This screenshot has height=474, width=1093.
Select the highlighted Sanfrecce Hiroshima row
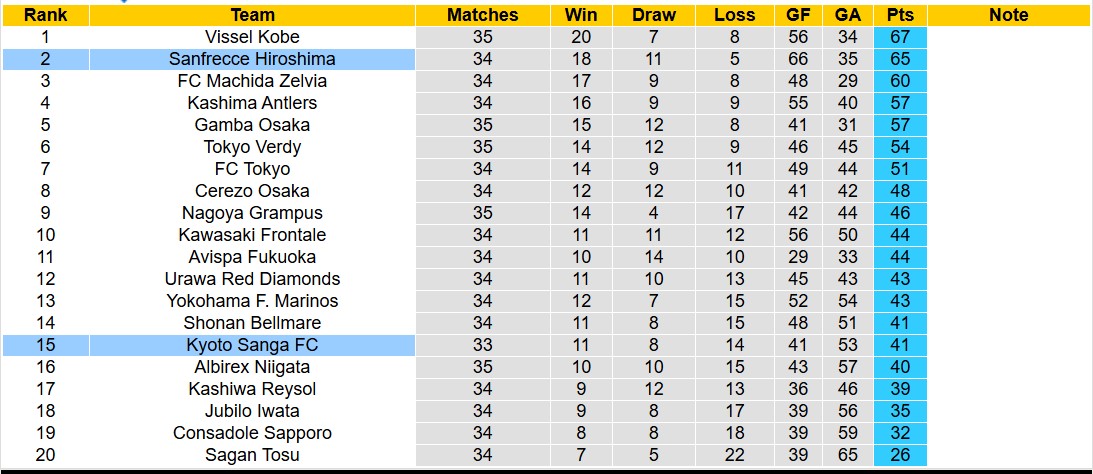[x=252, y=59]
